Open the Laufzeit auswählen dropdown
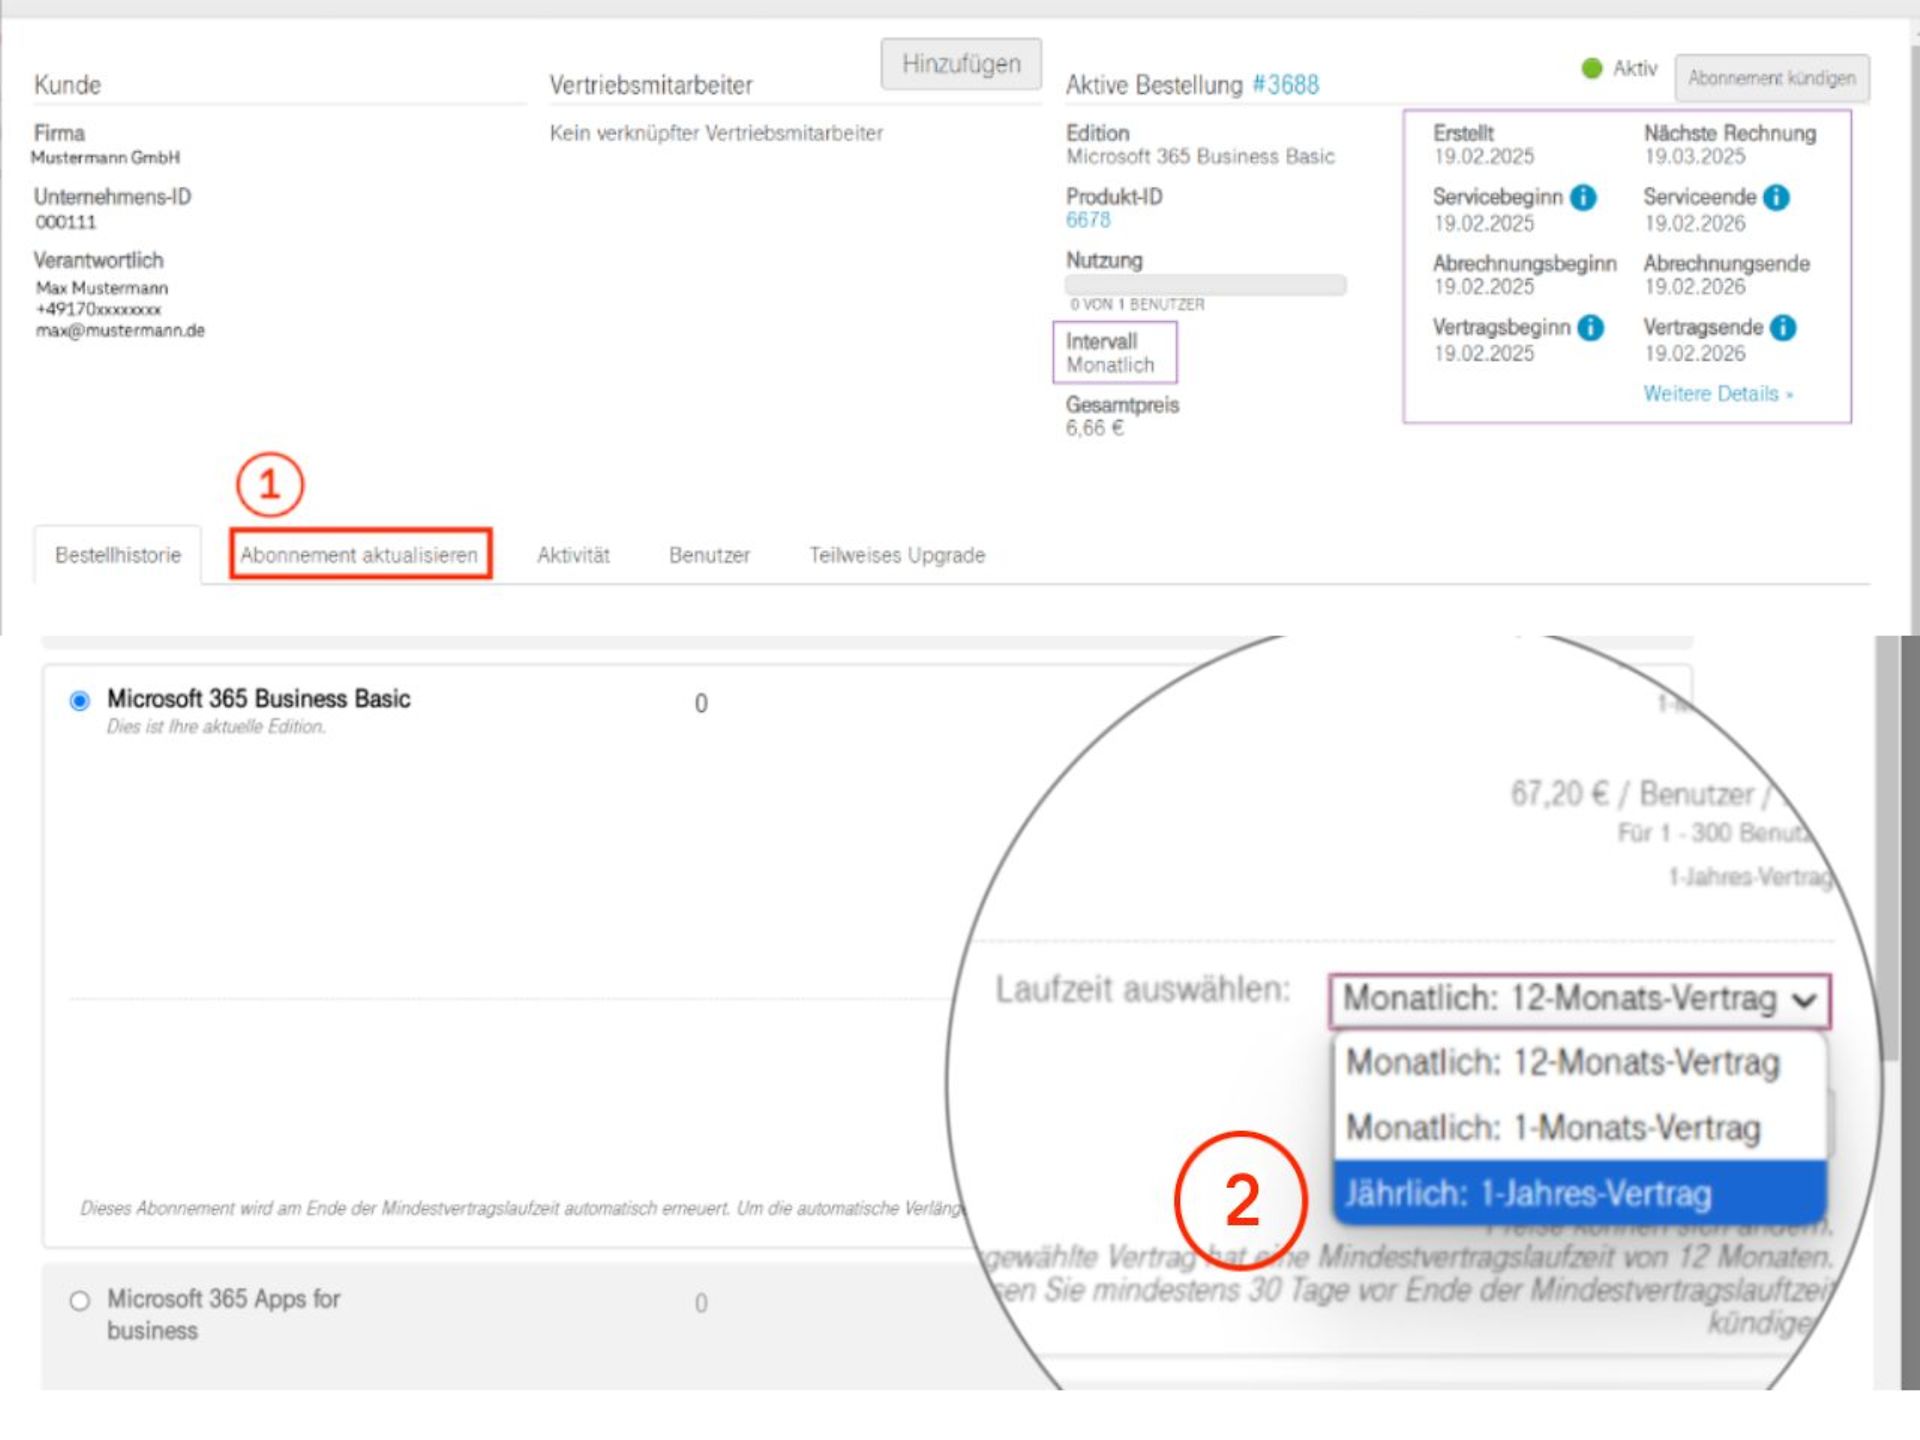1920x1440 pixels. 1579,1000
